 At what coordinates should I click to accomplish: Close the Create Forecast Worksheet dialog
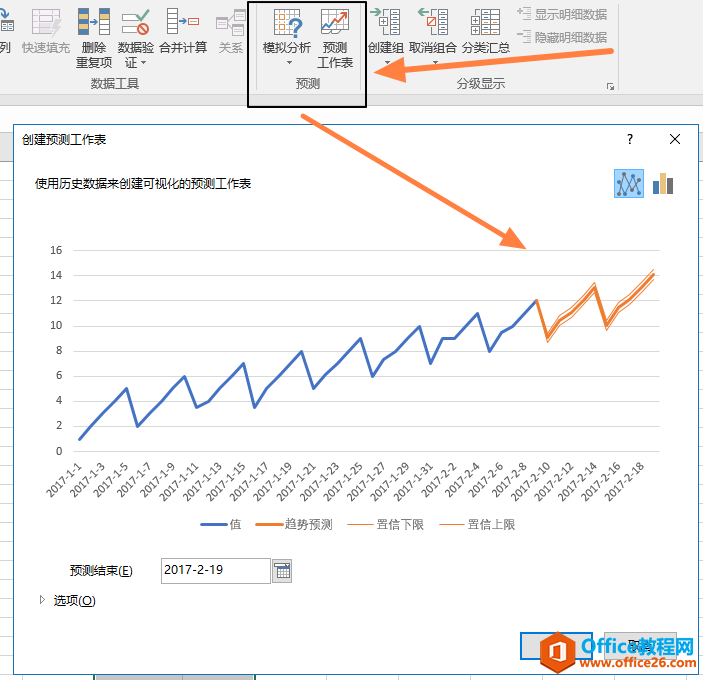[675, 139]
